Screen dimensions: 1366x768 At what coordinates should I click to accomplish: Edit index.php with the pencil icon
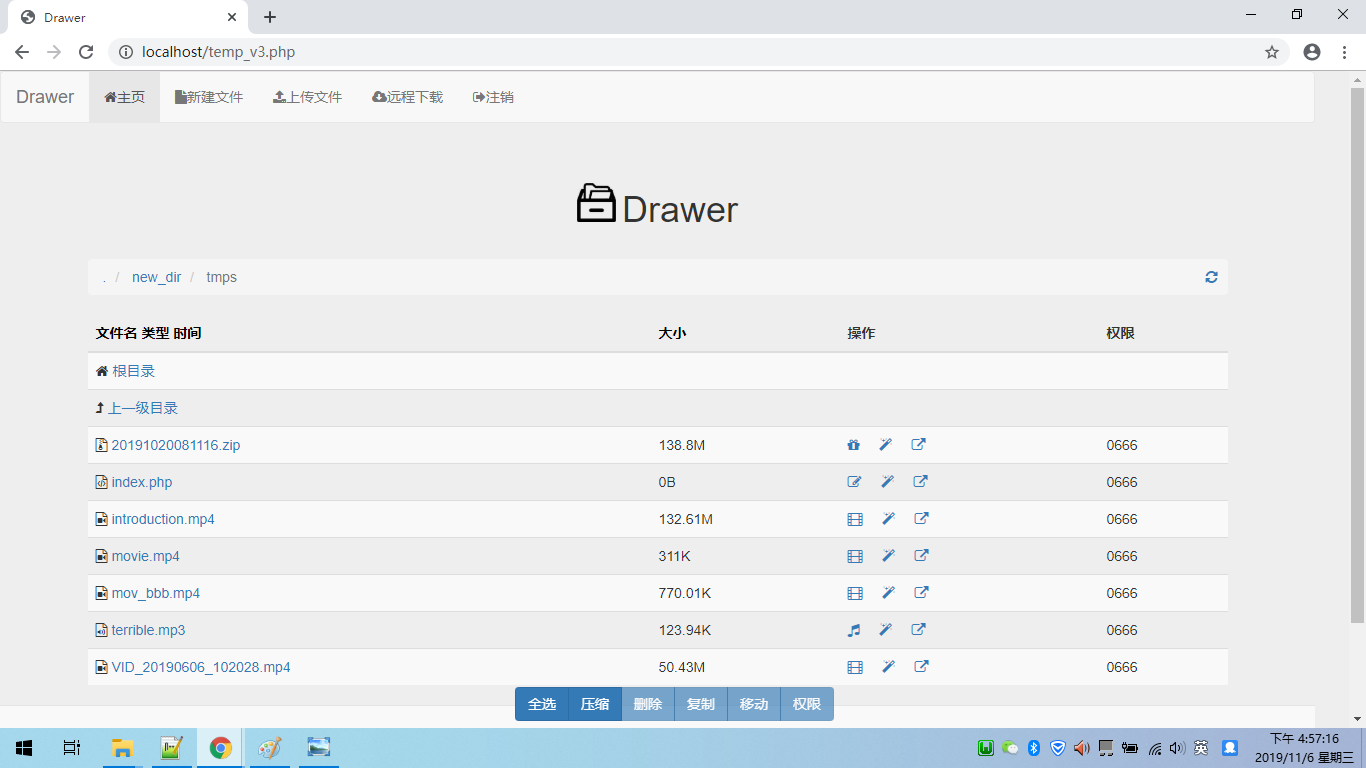[x=854, y=482]
